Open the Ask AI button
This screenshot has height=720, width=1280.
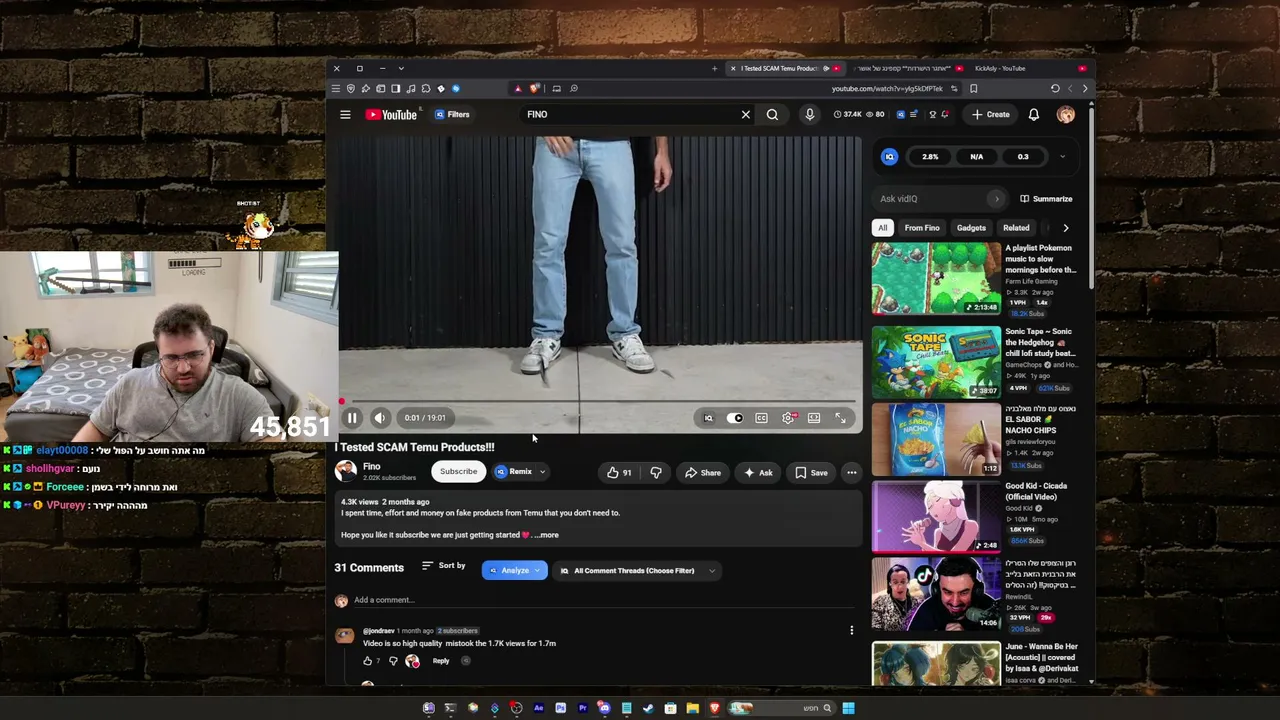click(x=758, y=473)
